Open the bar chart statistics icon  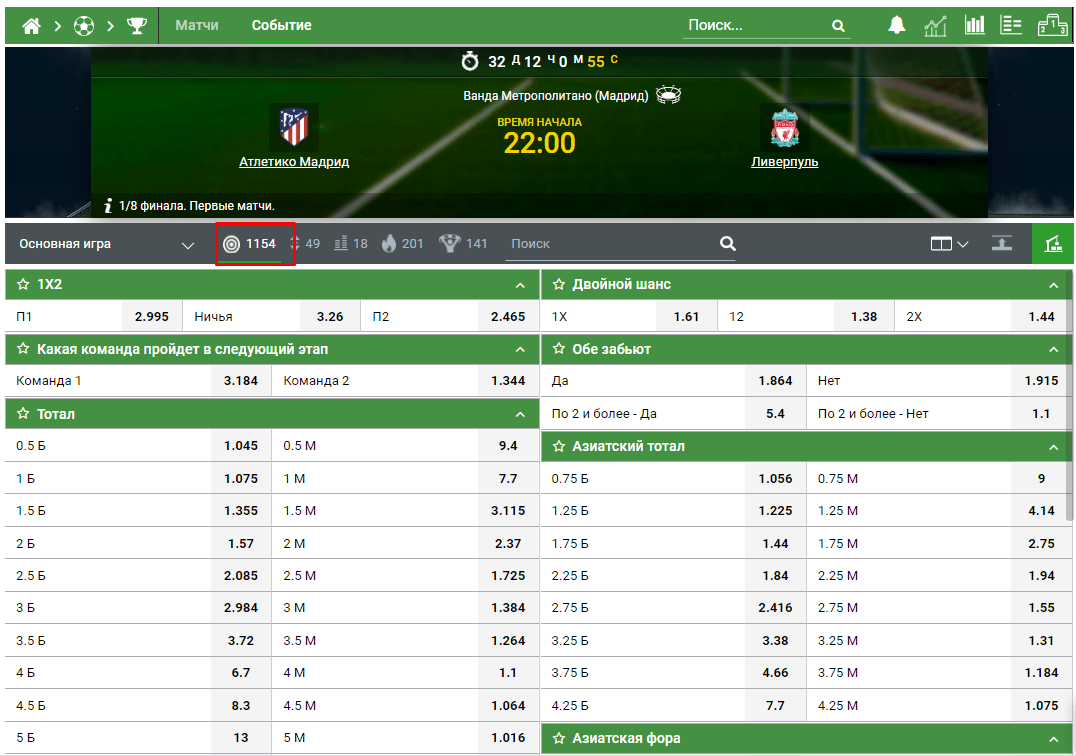click(974, 26)
